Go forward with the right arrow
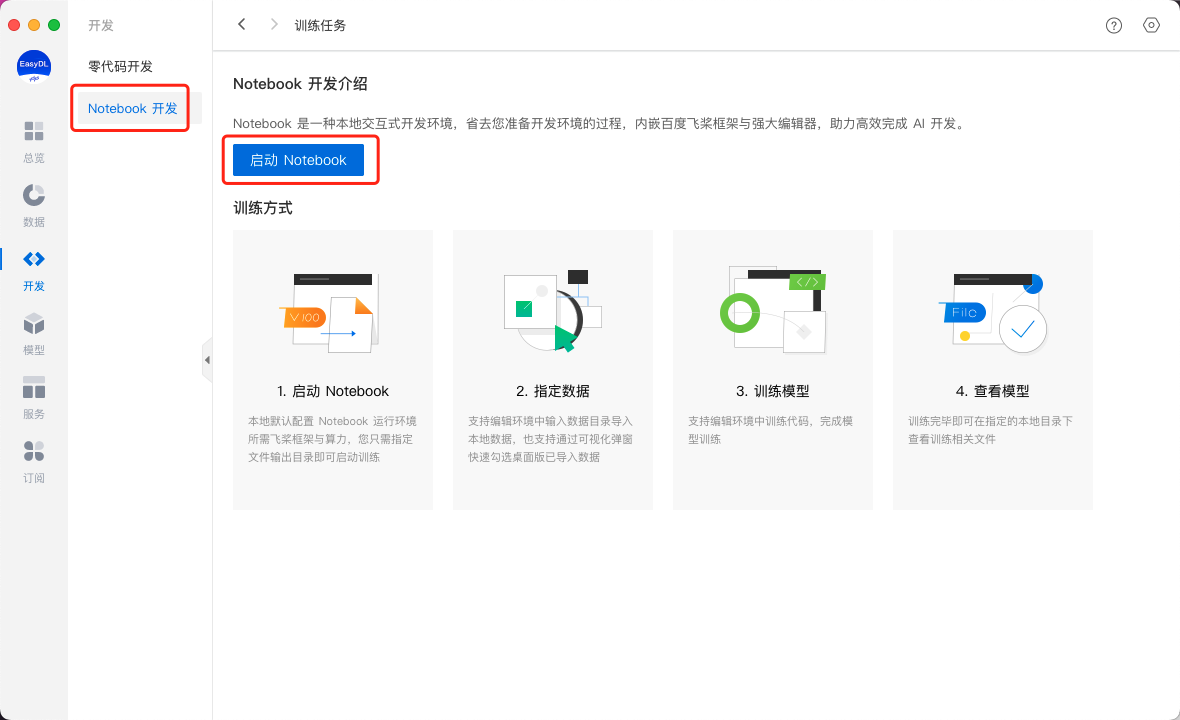The image size is (1180, 720). [274, 25]
